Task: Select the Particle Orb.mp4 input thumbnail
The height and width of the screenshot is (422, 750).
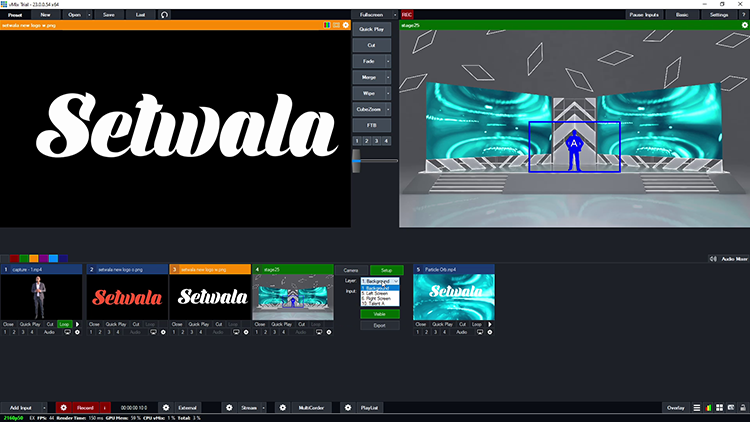Action: (453, 297)
